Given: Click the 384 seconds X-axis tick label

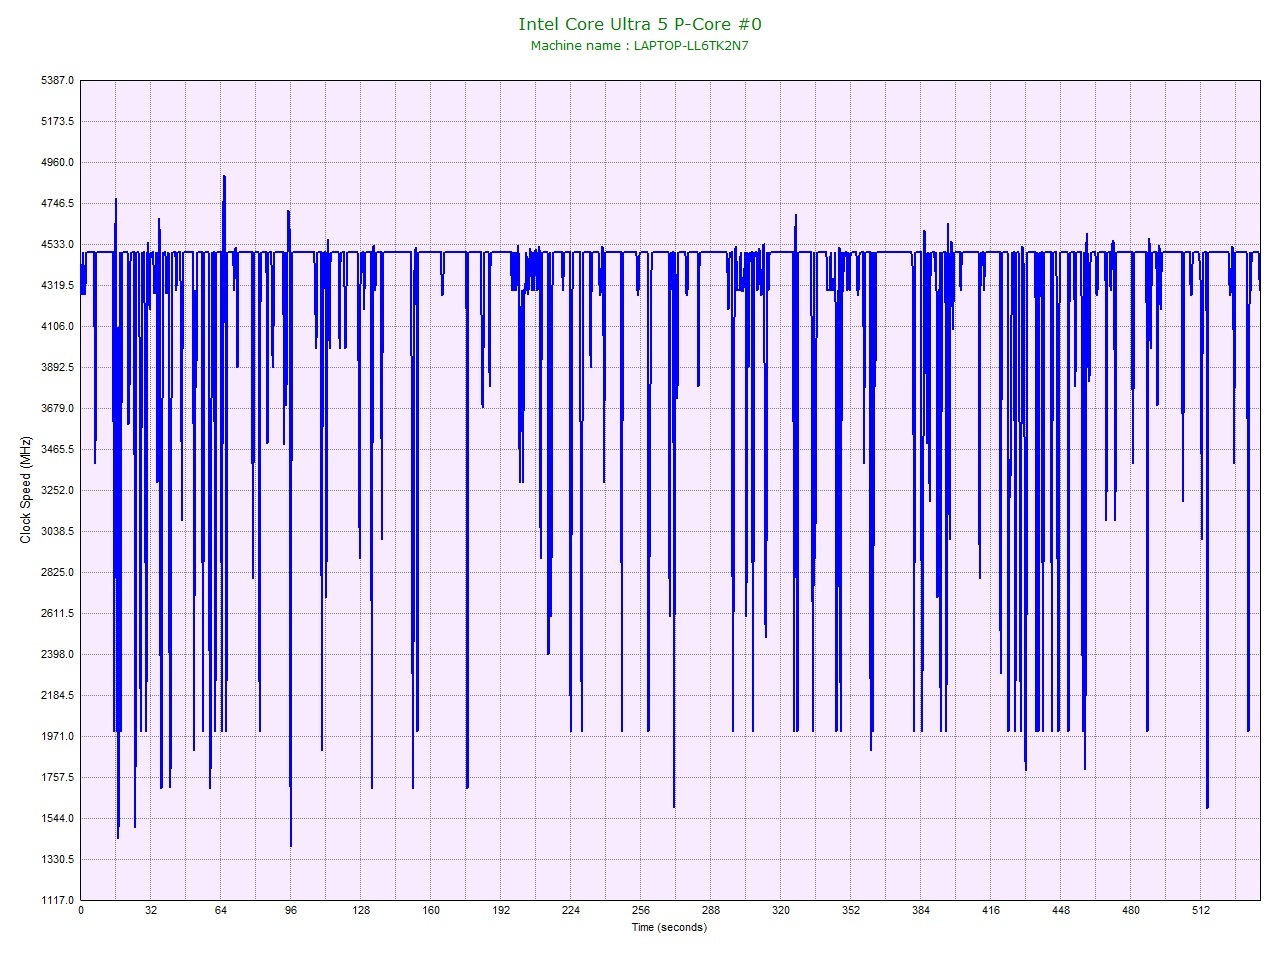Looking at the screenshot, I should (921, 911).
